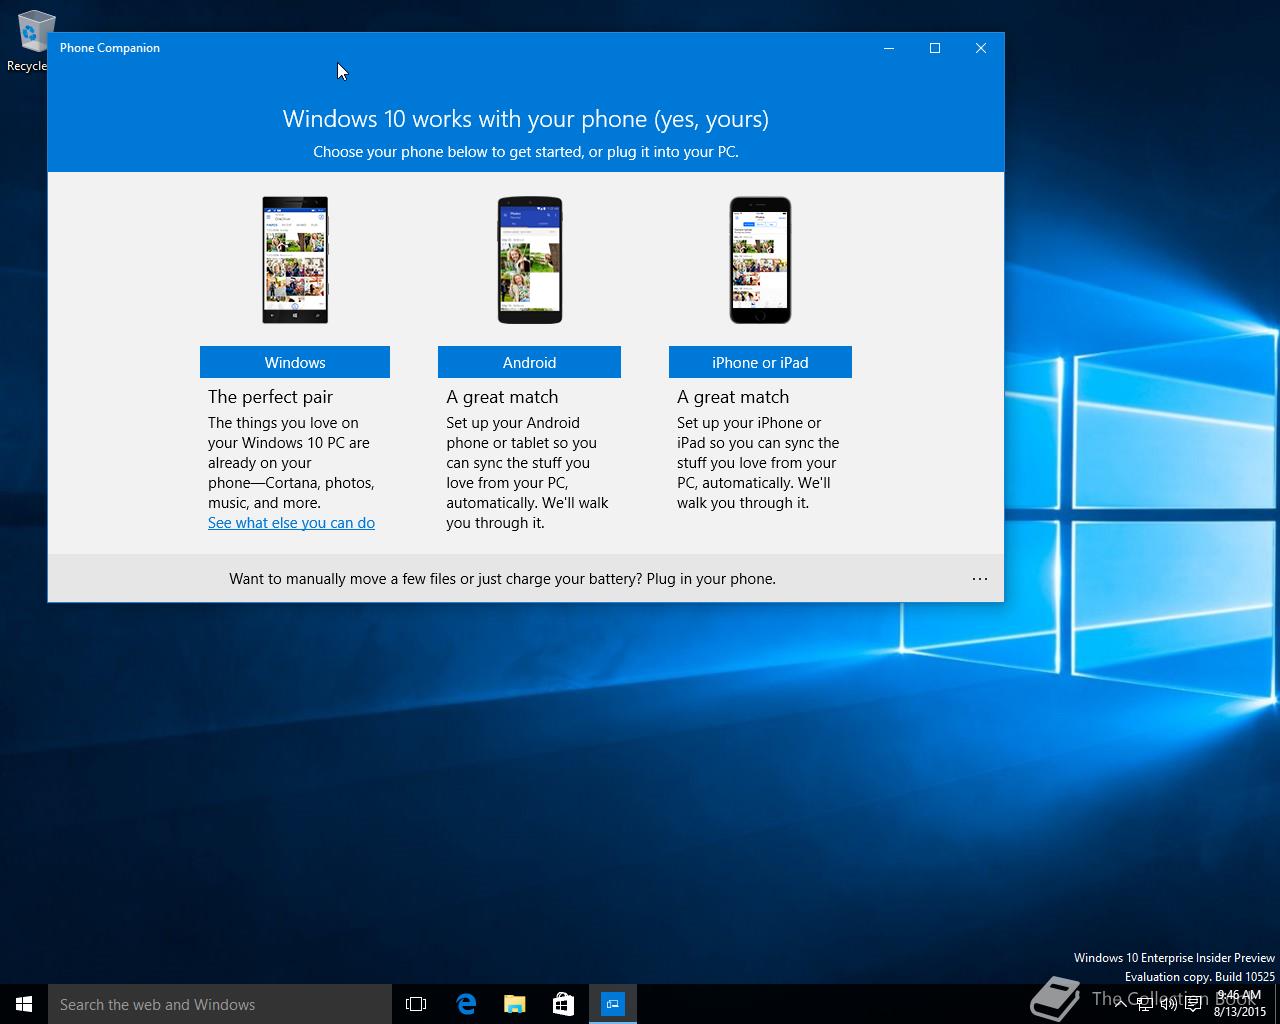Click 'A great match' heading under iPhone or iPad
This screenshot has width=1280, height=1024.
733,397
